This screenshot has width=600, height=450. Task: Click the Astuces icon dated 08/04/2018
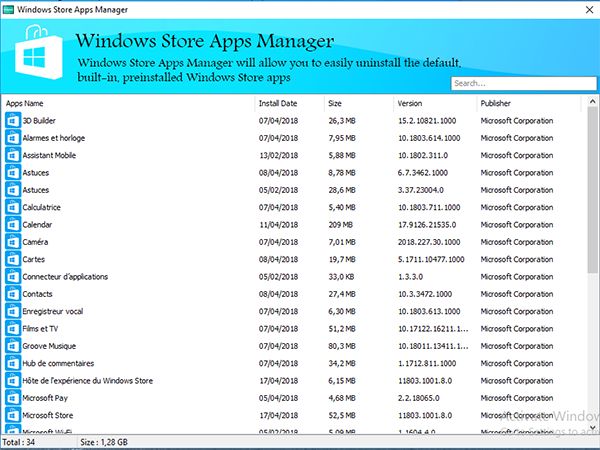13,173
